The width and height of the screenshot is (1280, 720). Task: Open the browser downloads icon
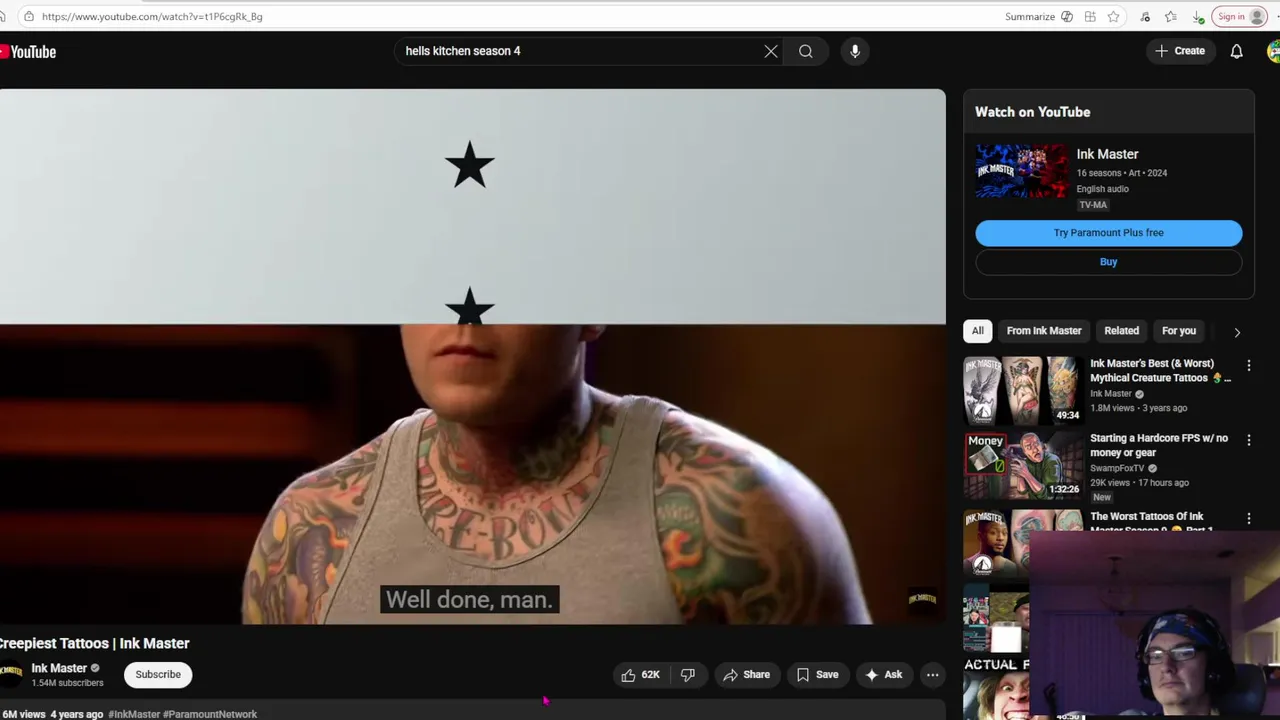1198,16
